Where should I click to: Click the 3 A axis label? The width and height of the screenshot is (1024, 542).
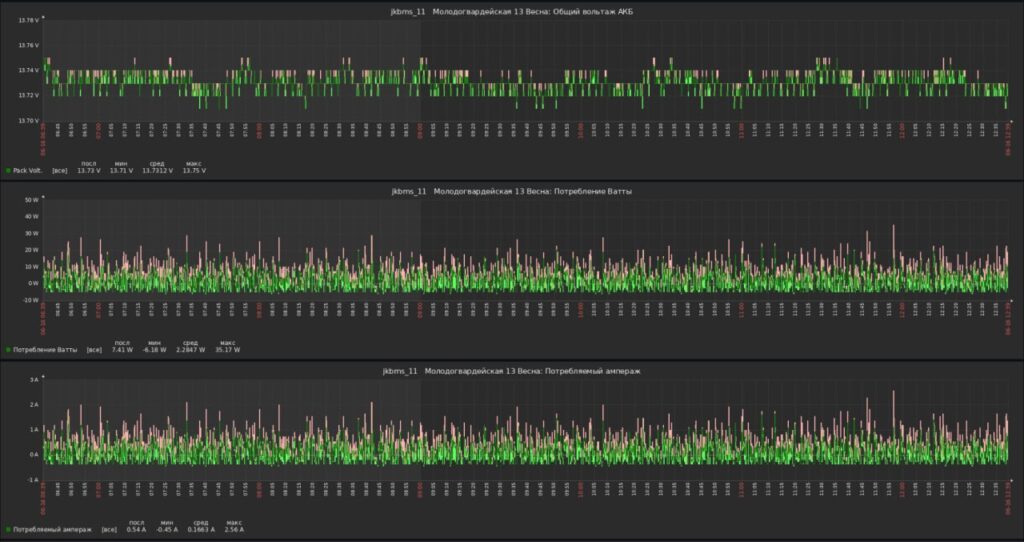pos(34,379)
